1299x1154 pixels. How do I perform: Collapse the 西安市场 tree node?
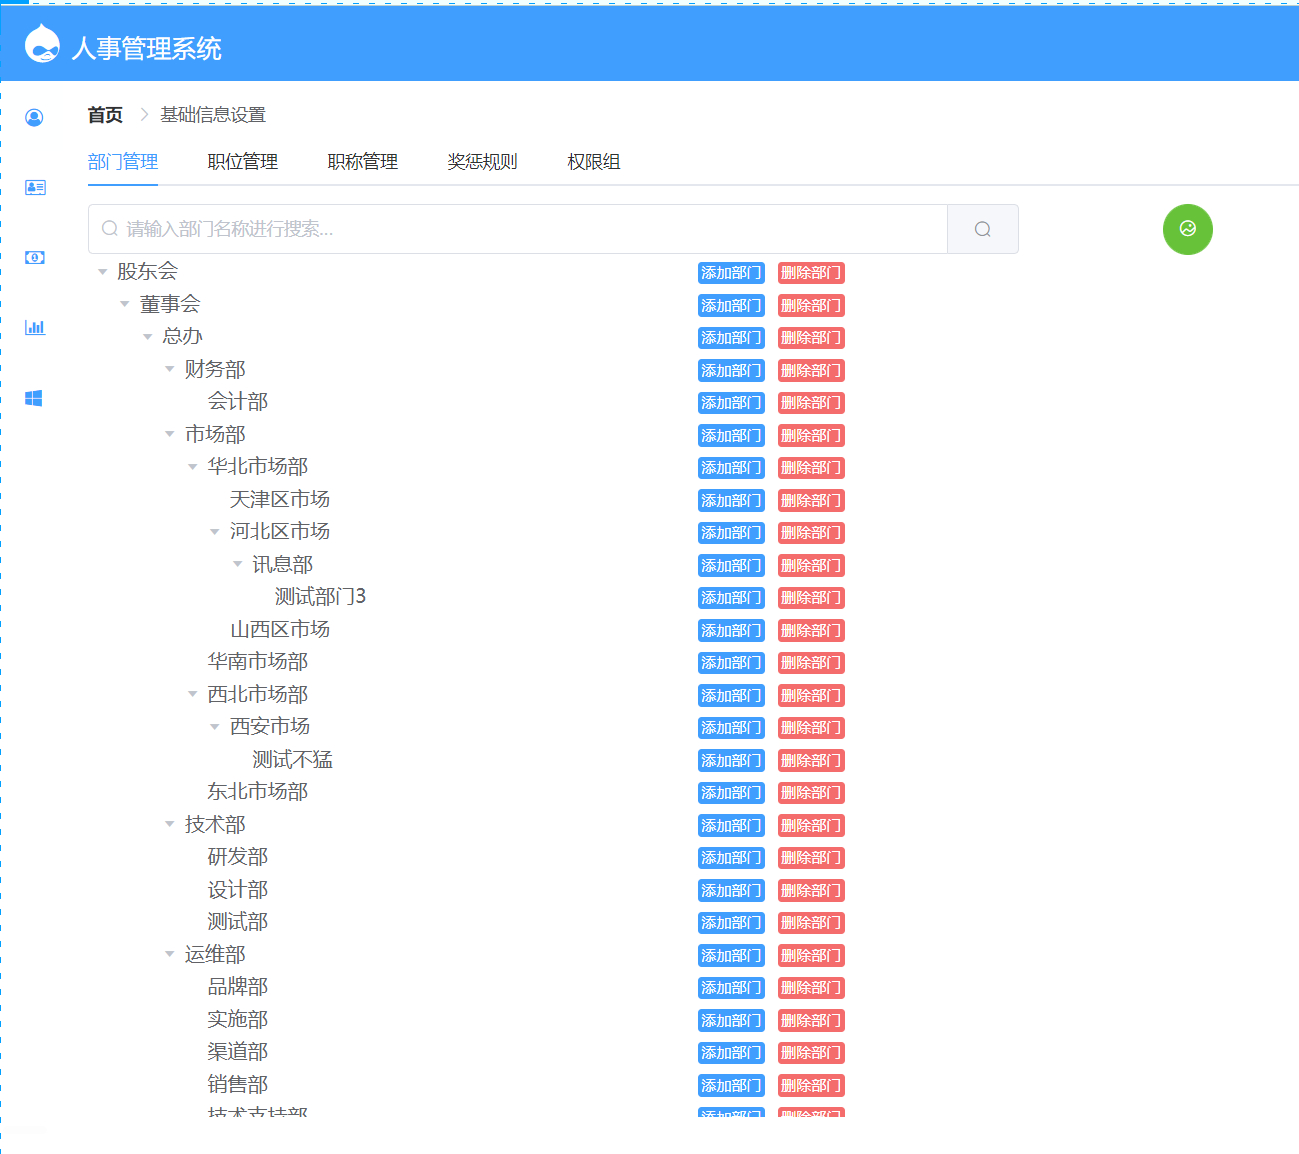point(215,727)
